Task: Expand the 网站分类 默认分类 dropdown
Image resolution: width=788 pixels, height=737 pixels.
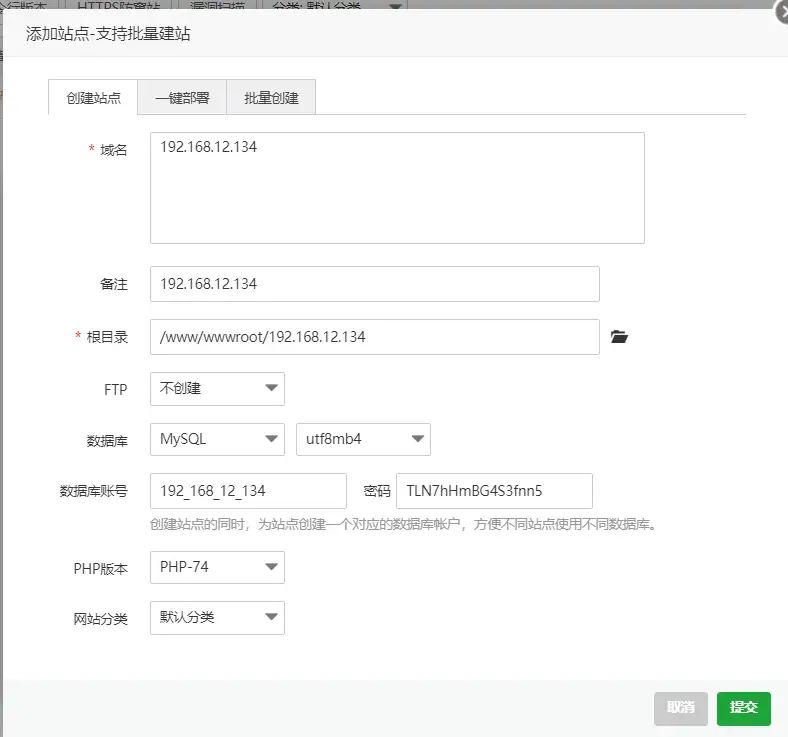Action: pyautogui.click(x=217, y=617)
